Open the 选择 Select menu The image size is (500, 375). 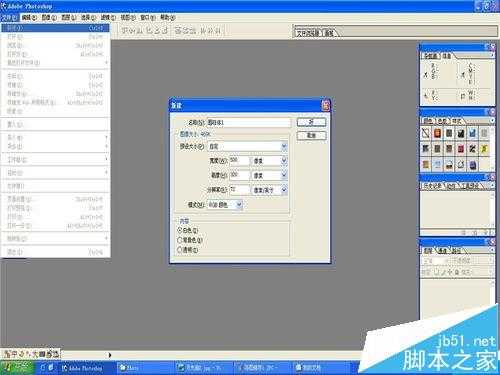point(88,17)
